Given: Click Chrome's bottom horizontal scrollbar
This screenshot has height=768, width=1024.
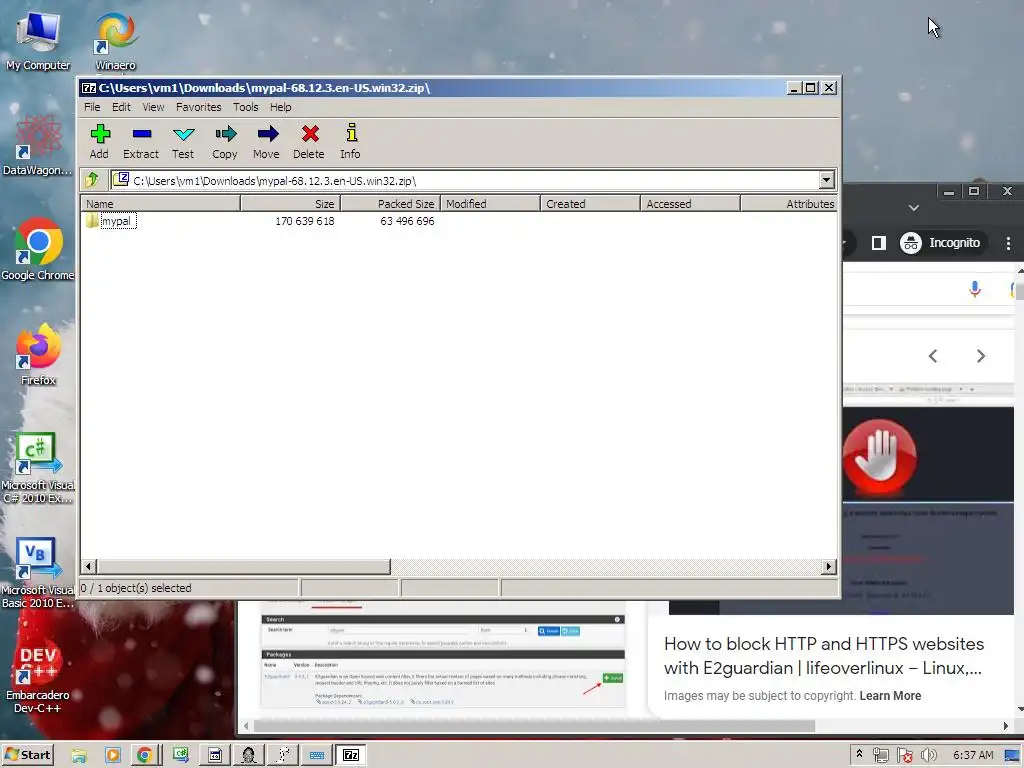Looking at the screenshot, I should [534, 726].
